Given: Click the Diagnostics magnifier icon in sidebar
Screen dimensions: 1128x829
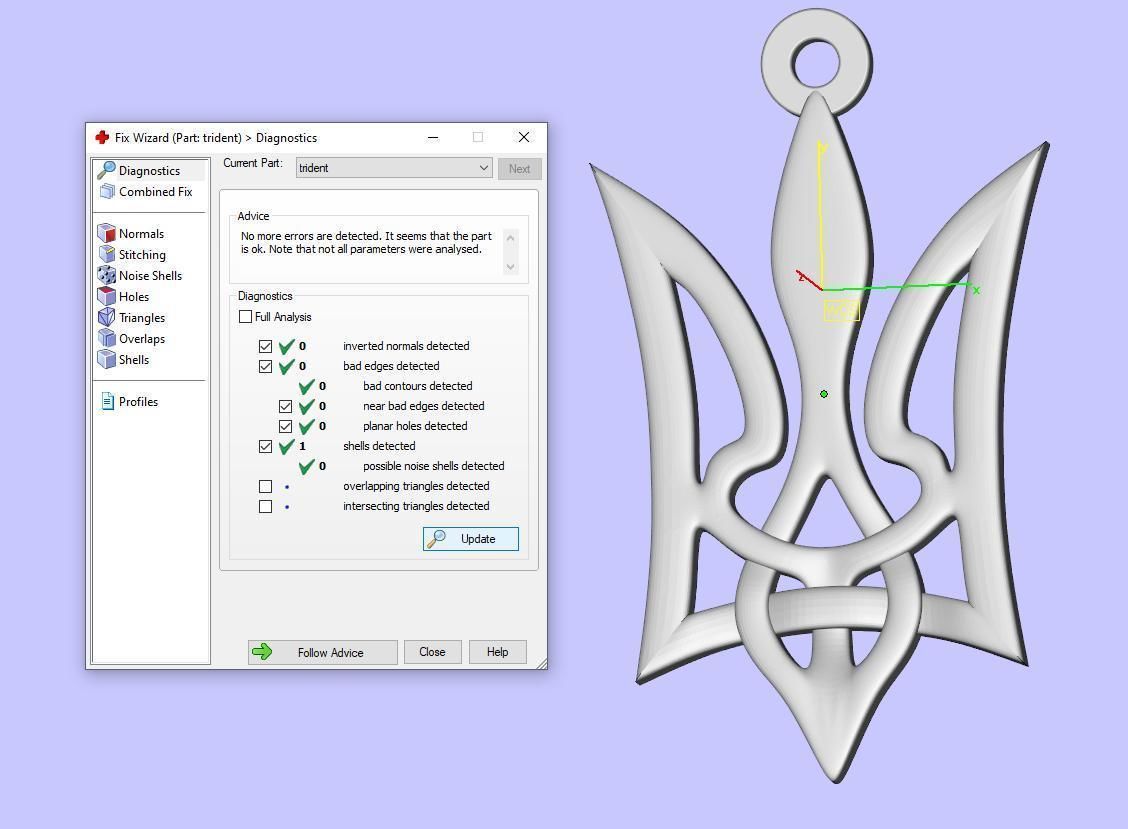Looking at the screenshot, I should click(106, 170).
